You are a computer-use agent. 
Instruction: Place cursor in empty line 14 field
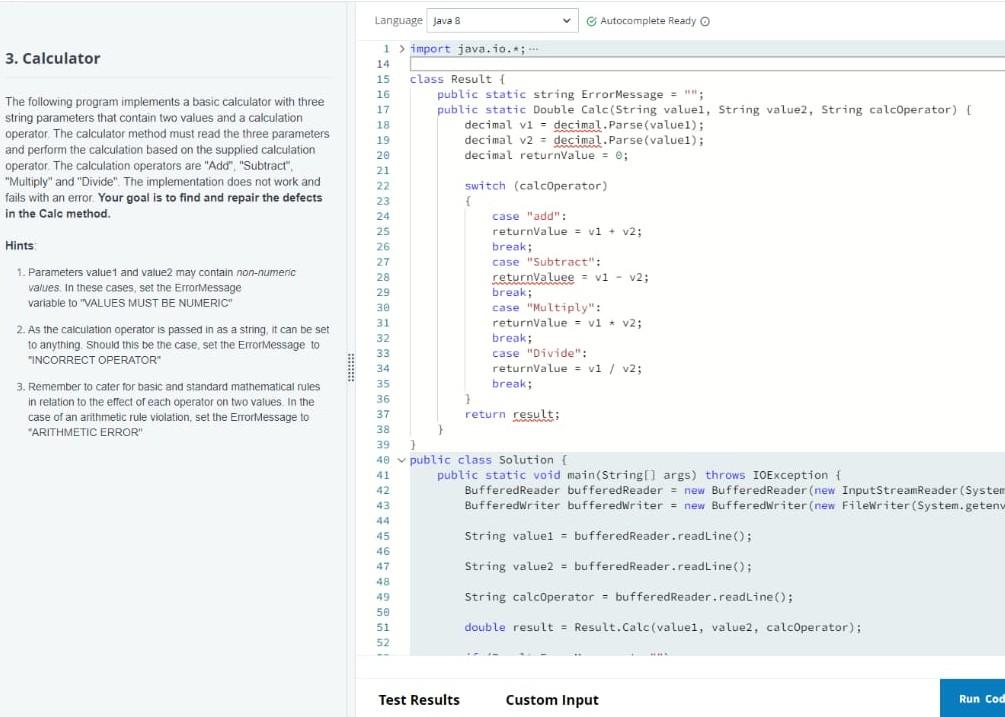pos(707,63)
